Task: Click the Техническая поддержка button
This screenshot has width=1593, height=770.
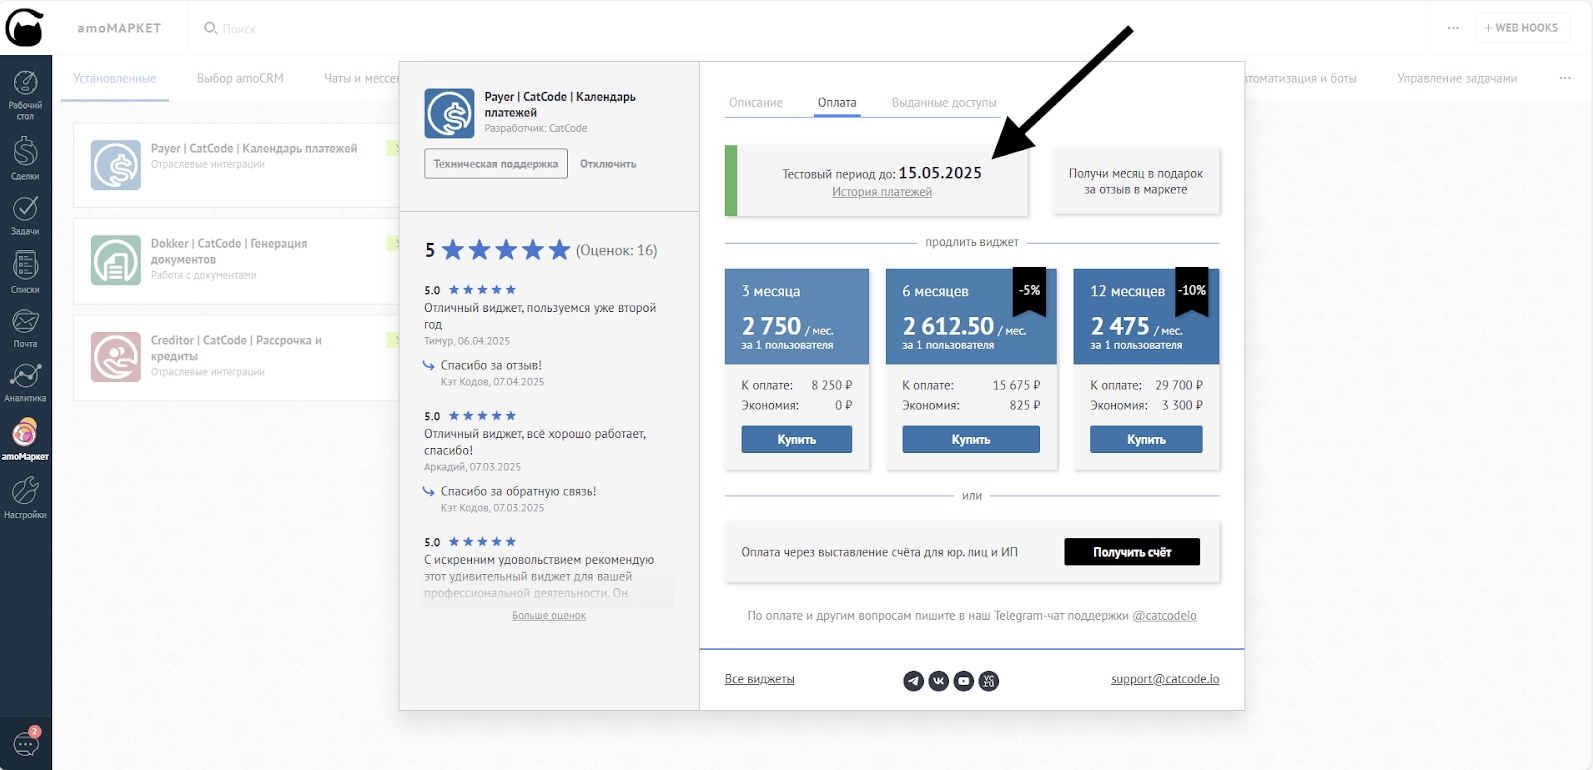Action: tap(496, 164)
